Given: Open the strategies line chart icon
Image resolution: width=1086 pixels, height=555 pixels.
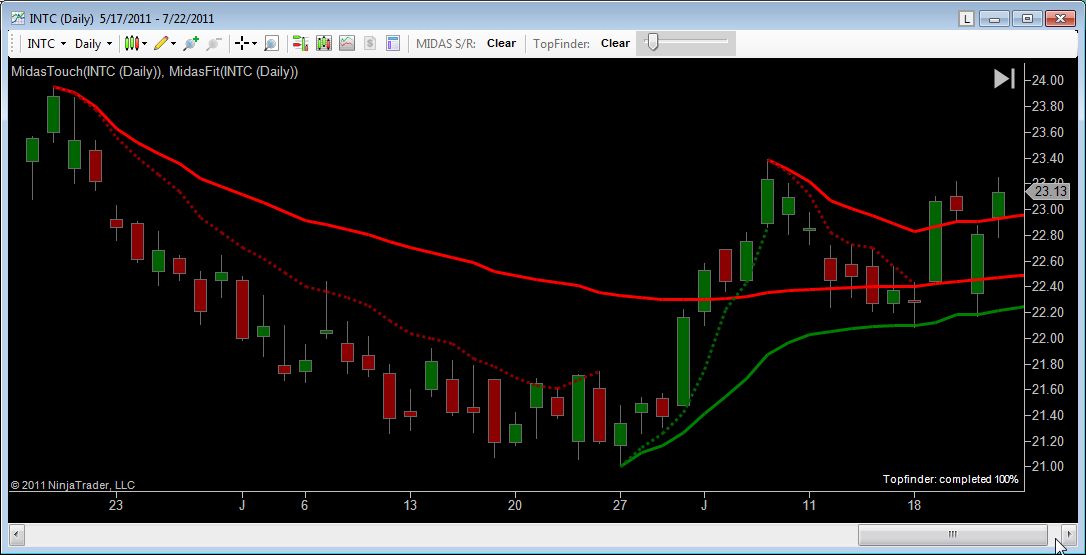Looking at the screenshot, I should point(347,43).
